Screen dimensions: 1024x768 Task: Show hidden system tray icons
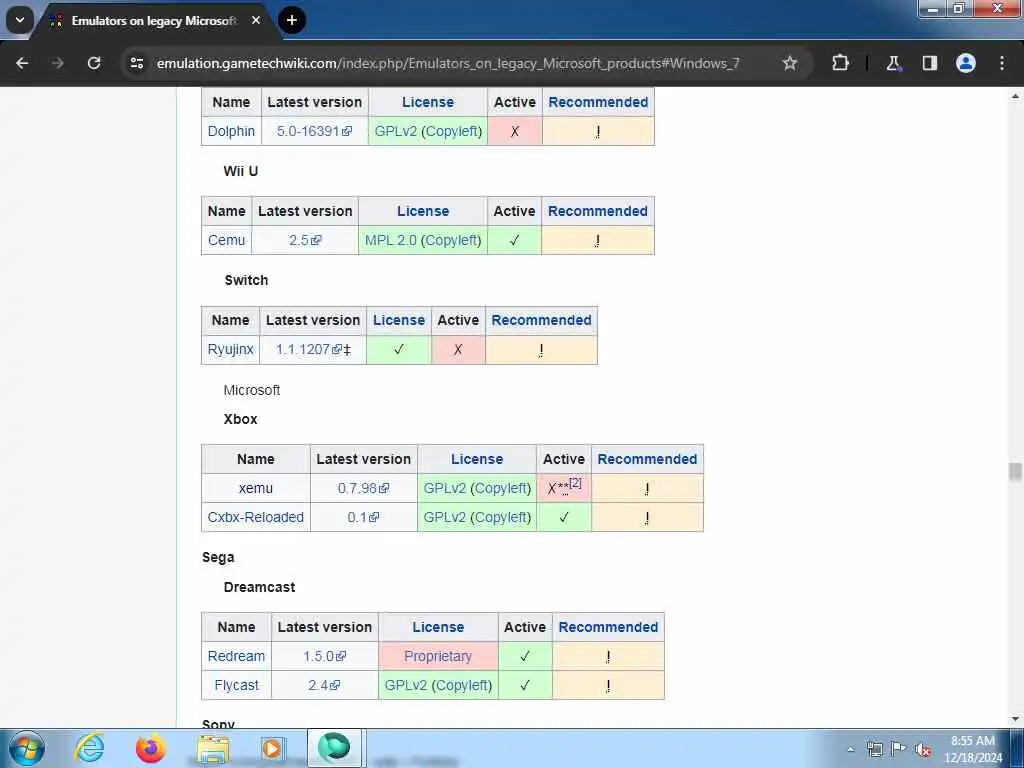coord(850,749)
